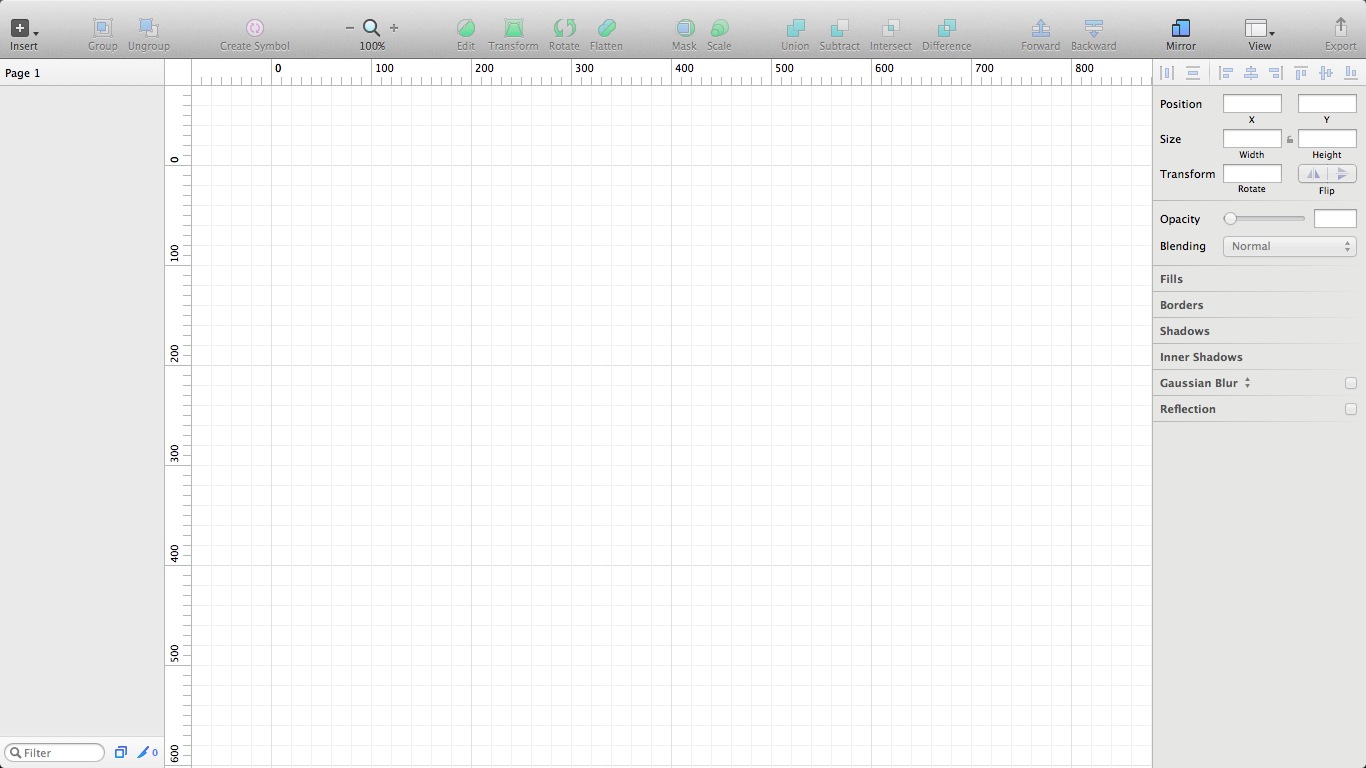Select the Mirror tool

click(1180, 28)
